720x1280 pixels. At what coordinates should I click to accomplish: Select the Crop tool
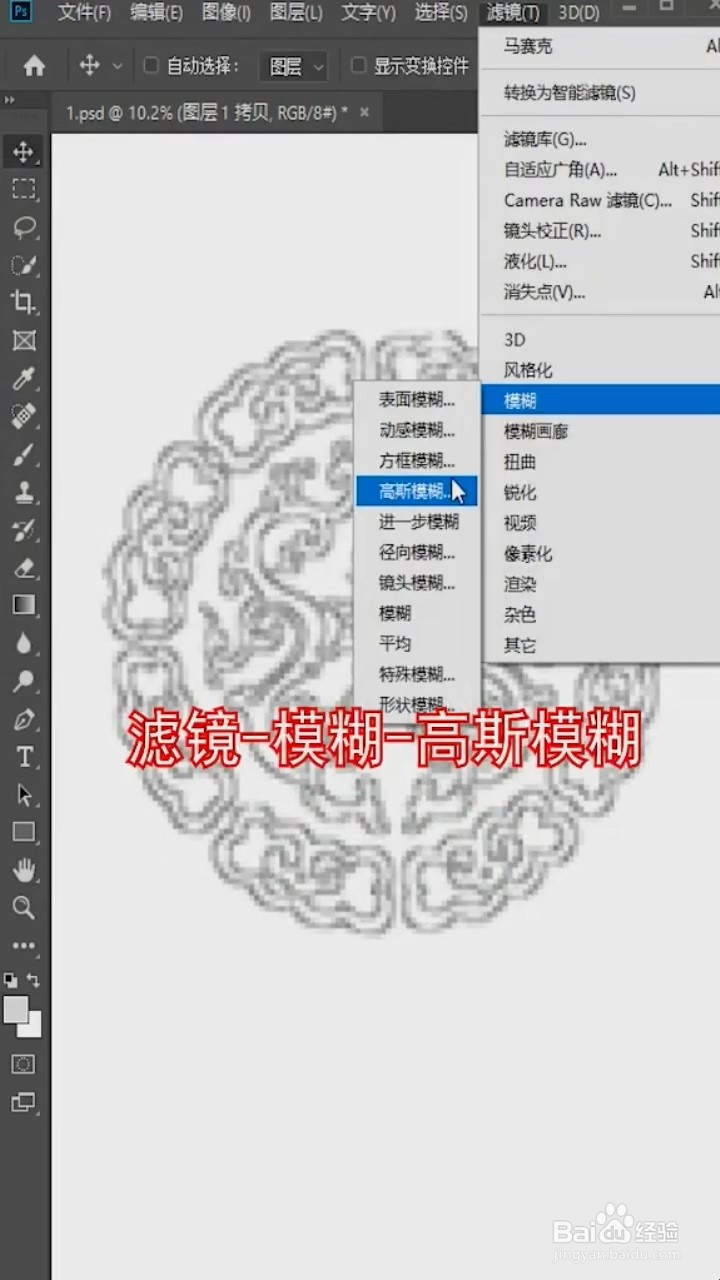23,302
